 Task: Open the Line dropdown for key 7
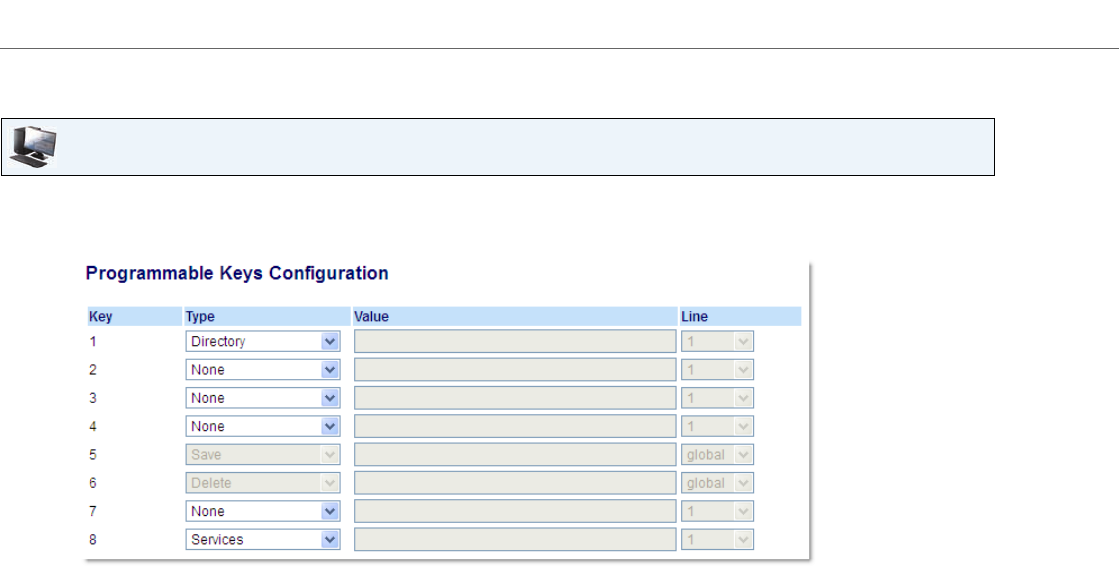pyautogui.click(x=717, y=511)
